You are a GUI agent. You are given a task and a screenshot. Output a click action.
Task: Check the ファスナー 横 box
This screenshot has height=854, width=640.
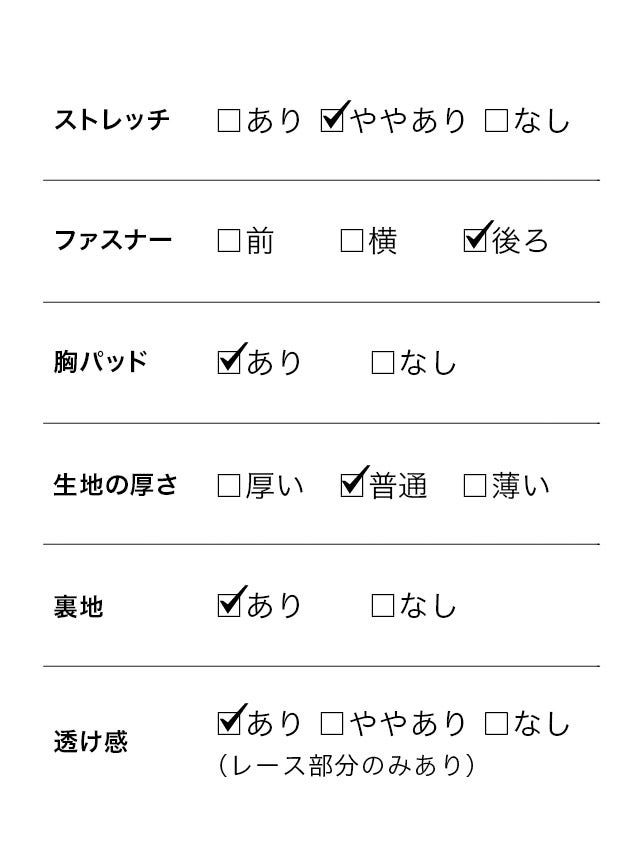pos(352,241)
